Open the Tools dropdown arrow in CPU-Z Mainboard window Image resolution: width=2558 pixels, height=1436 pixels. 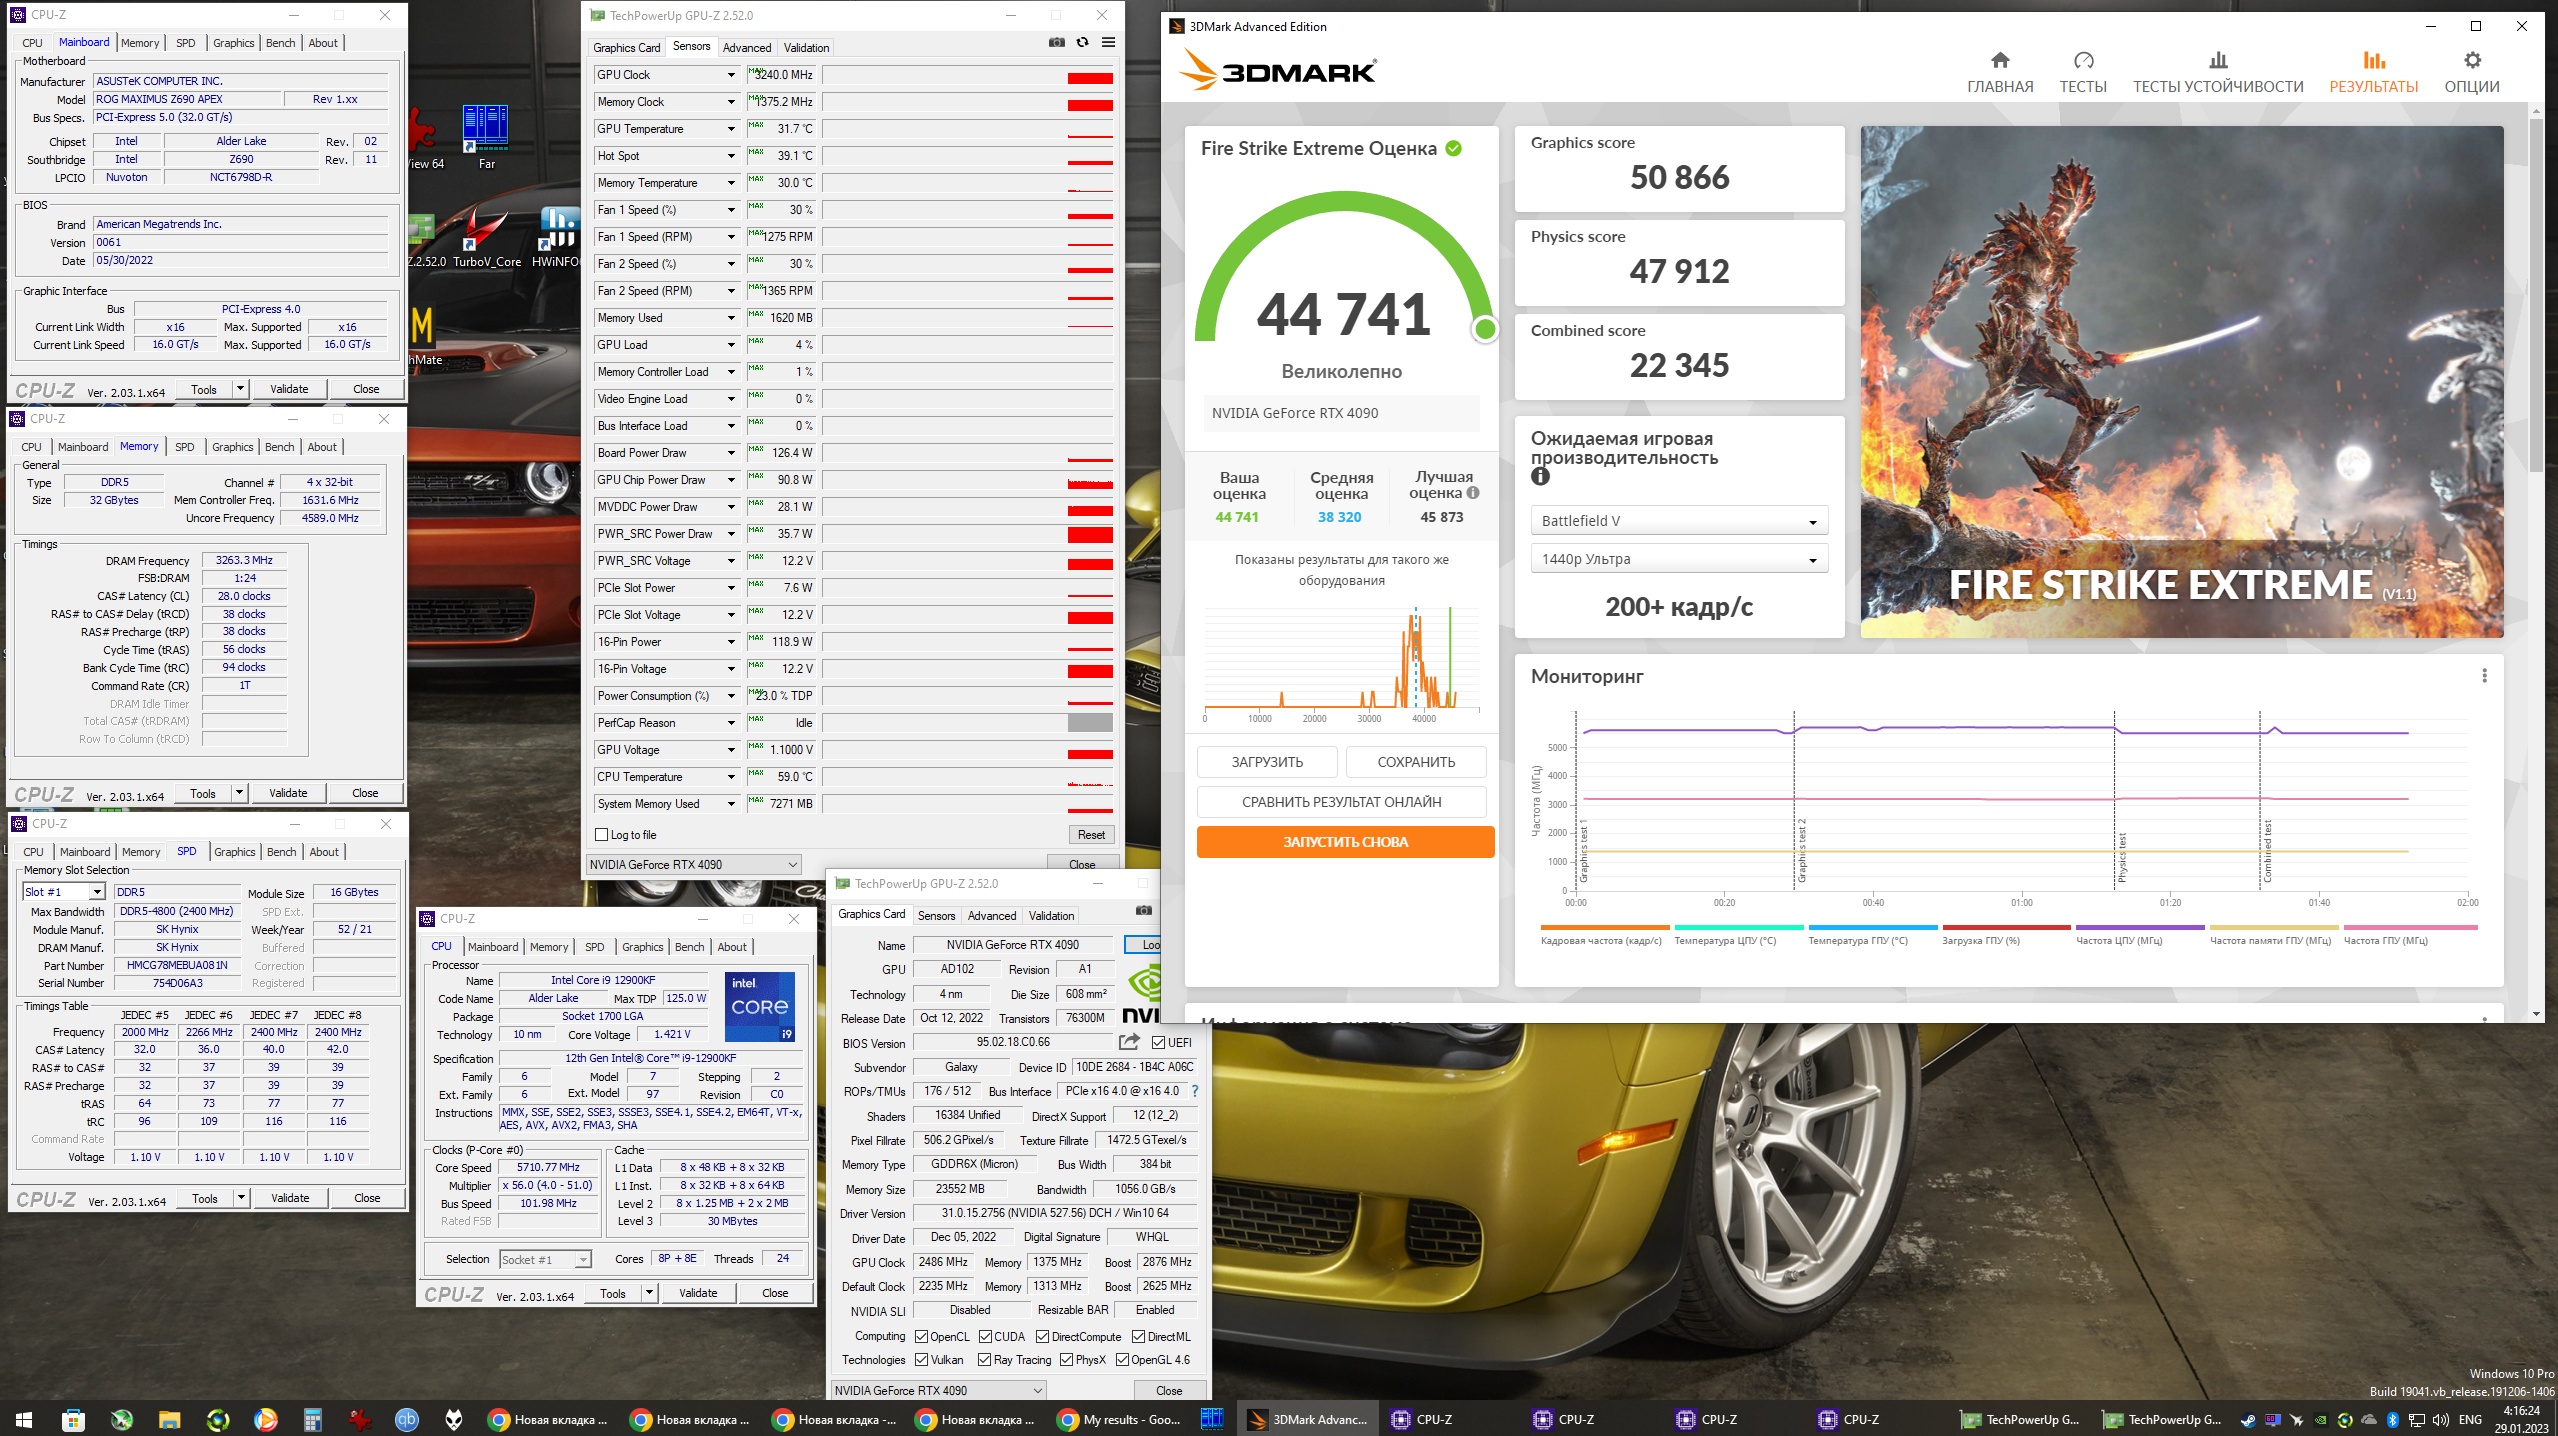(x=240, y=389)
